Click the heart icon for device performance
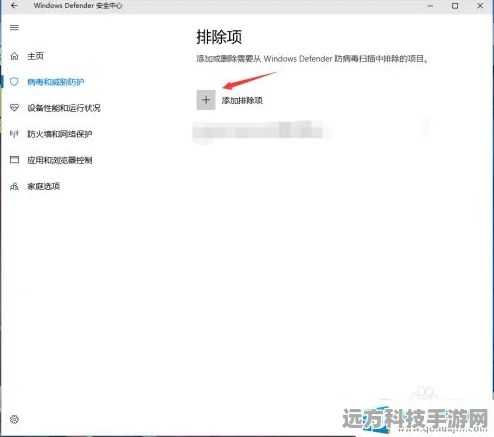The height and width of the screenshot is (437, 494). [14, 108]
